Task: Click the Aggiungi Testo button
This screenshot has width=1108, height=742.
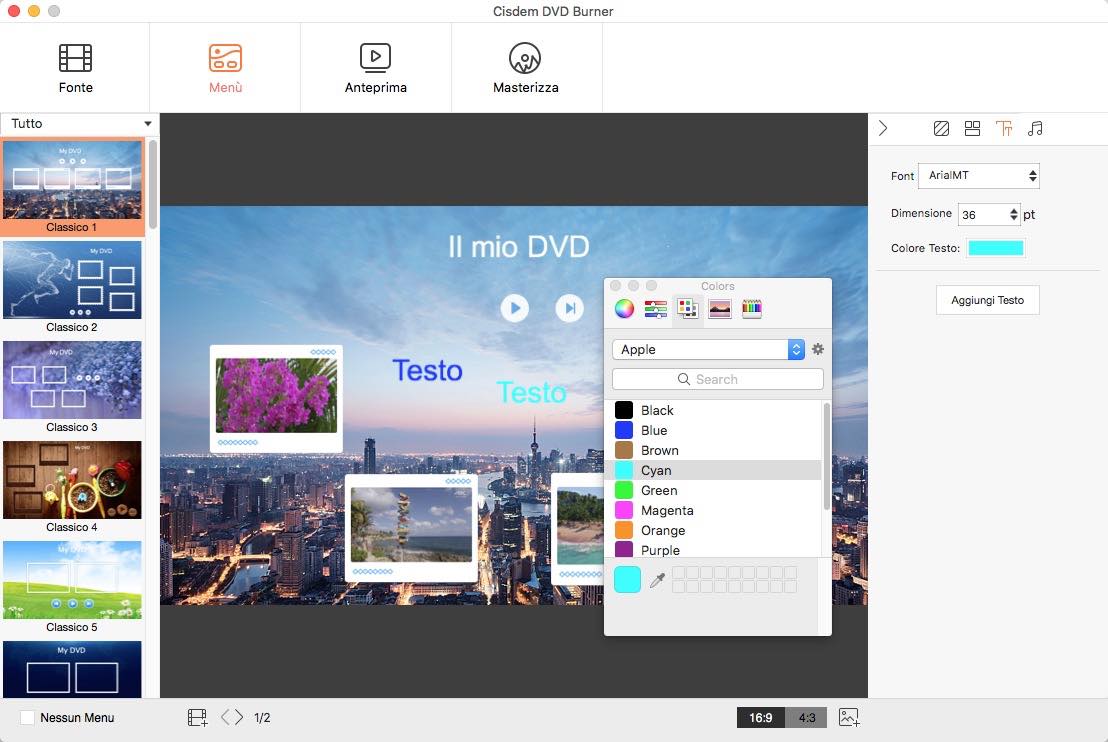Action: (x=987, y=300)
